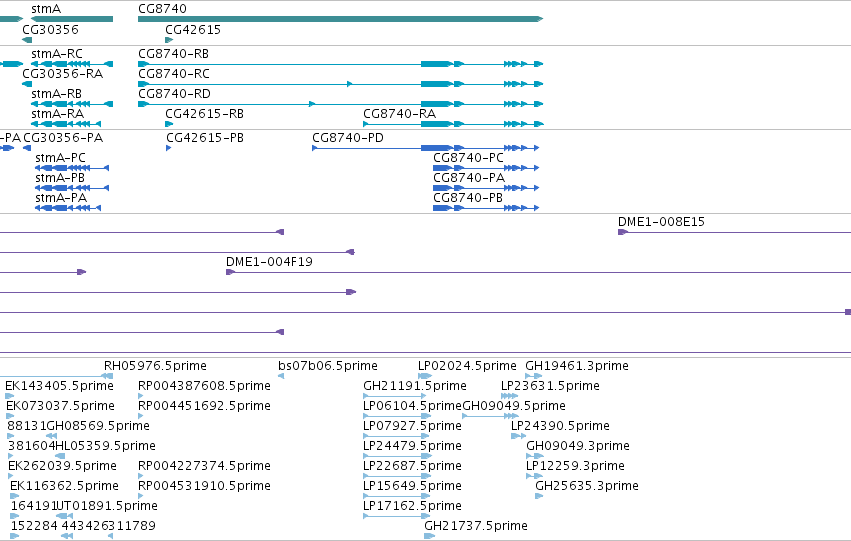Click the DME1-008E15 start arrow

[x=623, y=232]
